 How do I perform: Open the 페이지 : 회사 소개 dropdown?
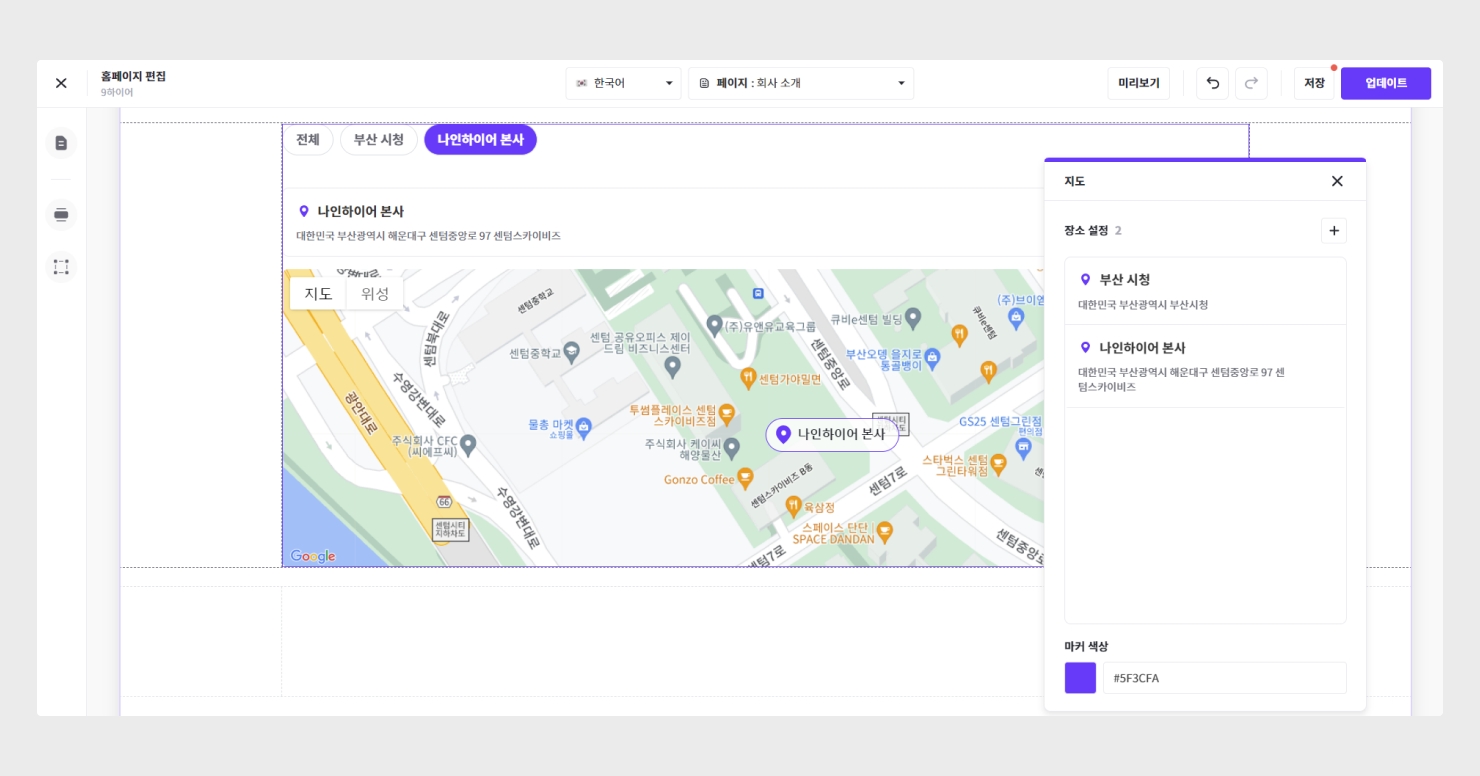800,84
